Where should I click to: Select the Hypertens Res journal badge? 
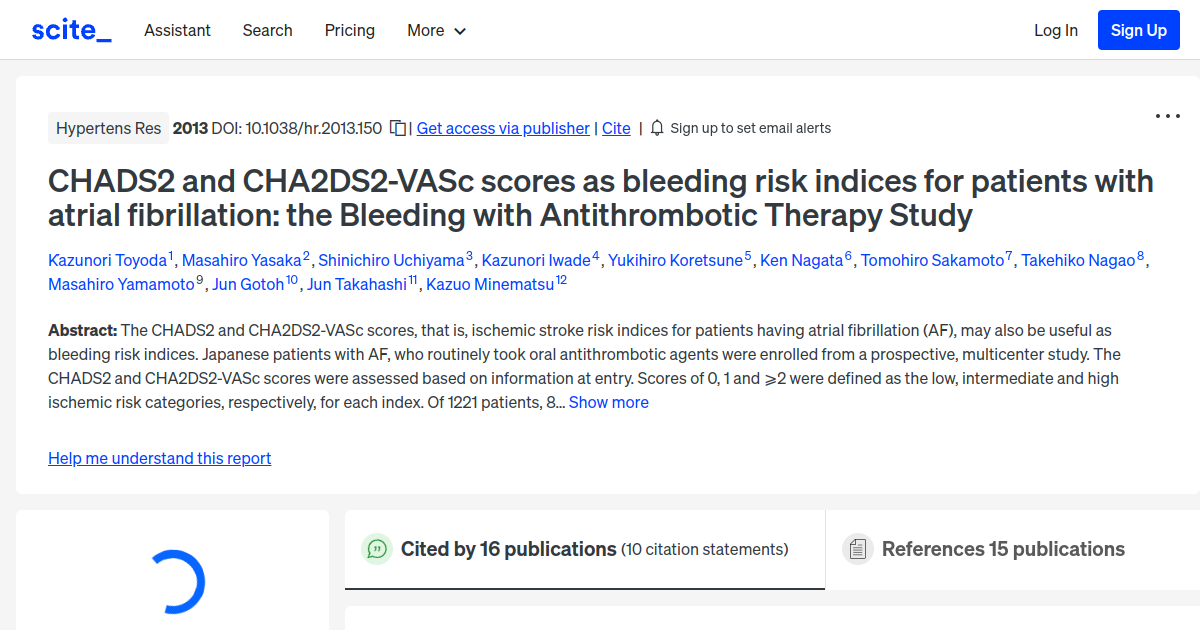coord(108,128)
